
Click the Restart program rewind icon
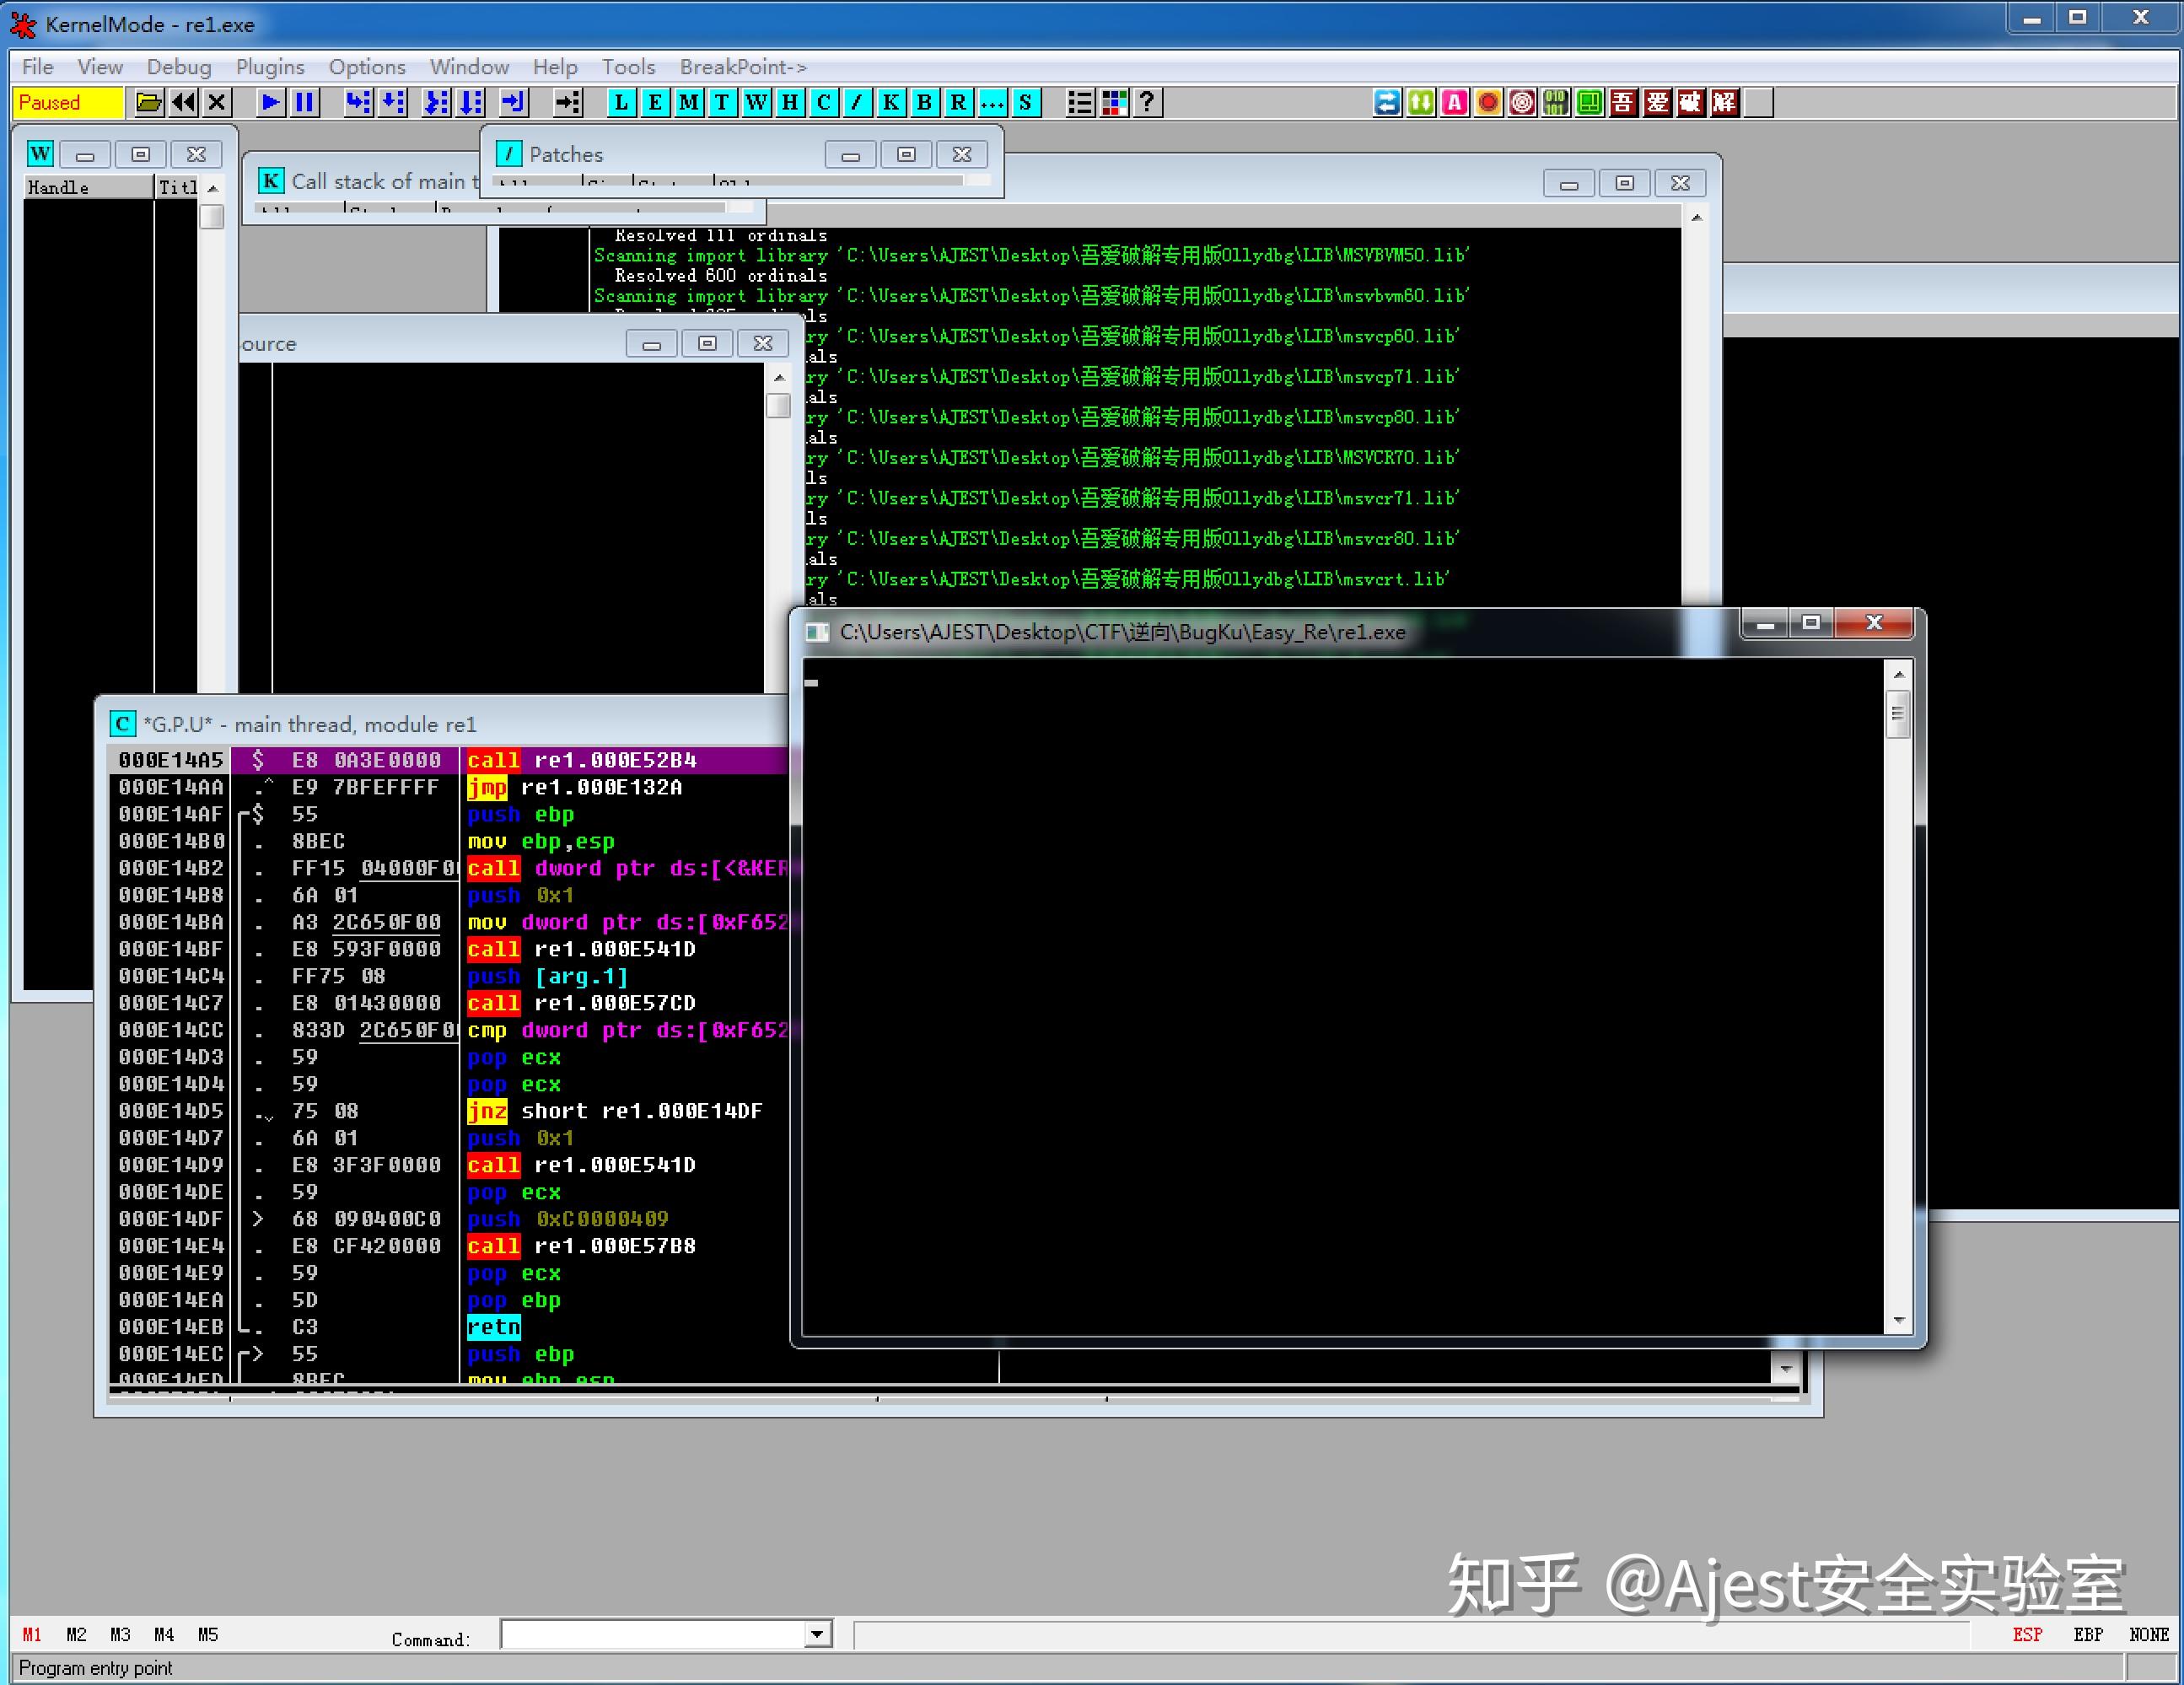[x=183, y=102]
